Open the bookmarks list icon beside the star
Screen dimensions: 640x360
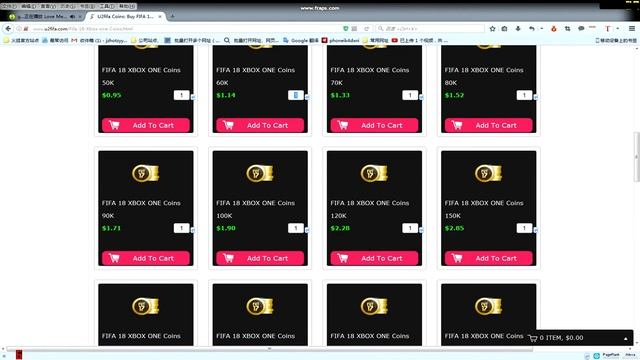[x=505, y=29]
